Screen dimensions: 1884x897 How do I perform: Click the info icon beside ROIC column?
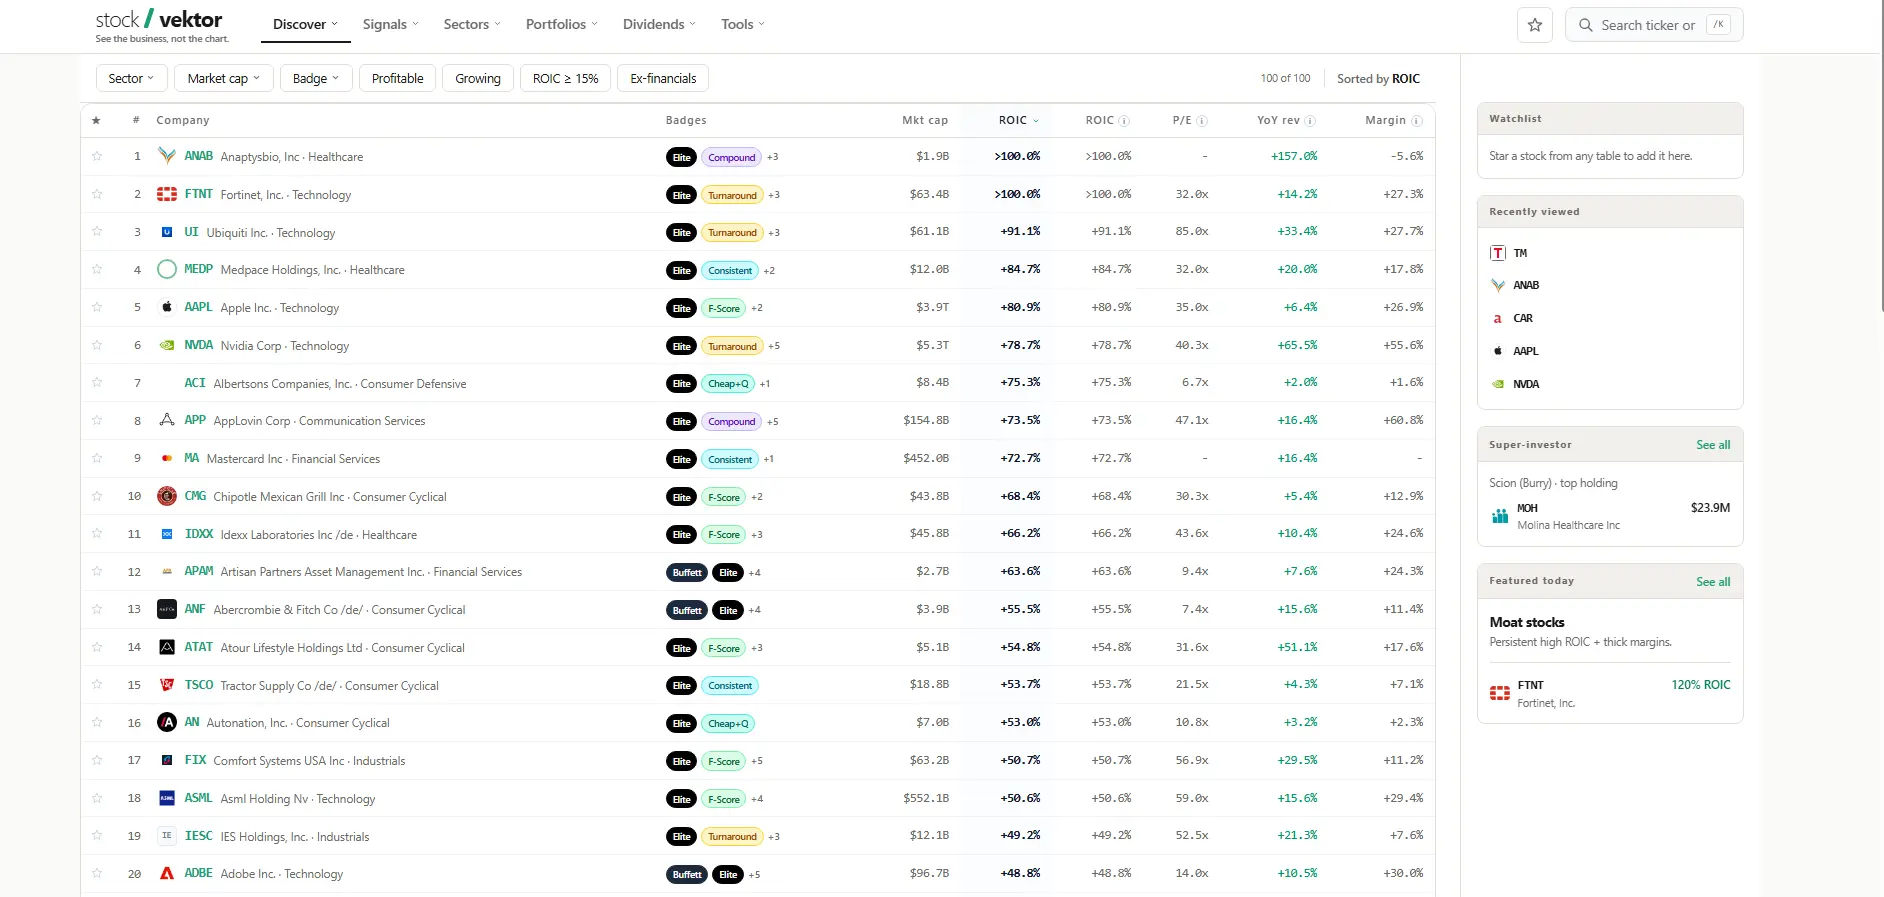coord(1124,121)
